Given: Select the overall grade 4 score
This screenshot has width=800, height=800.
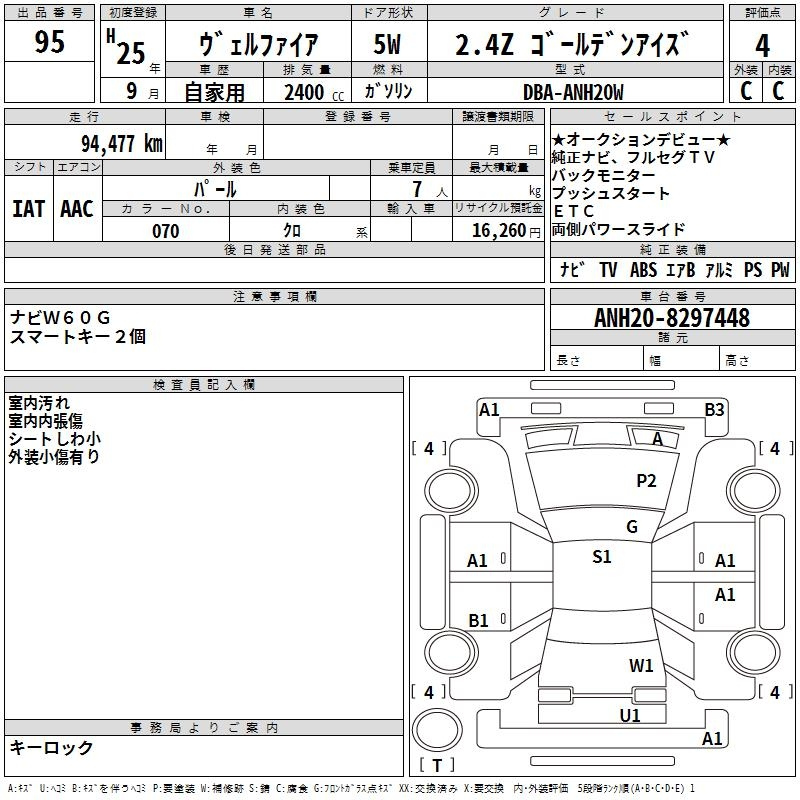Looking at the screenshot, I should pyautogui.click(x=762, y=44).
